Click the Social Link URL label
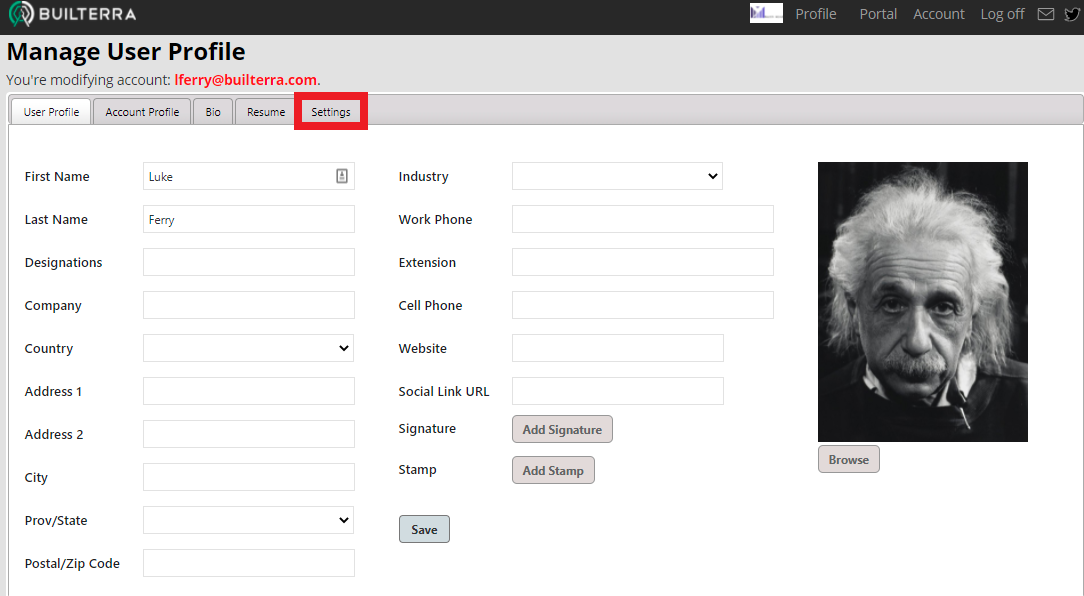This screenshot has width=1084, height=596. pyautogui.click(x=444, y=391)
